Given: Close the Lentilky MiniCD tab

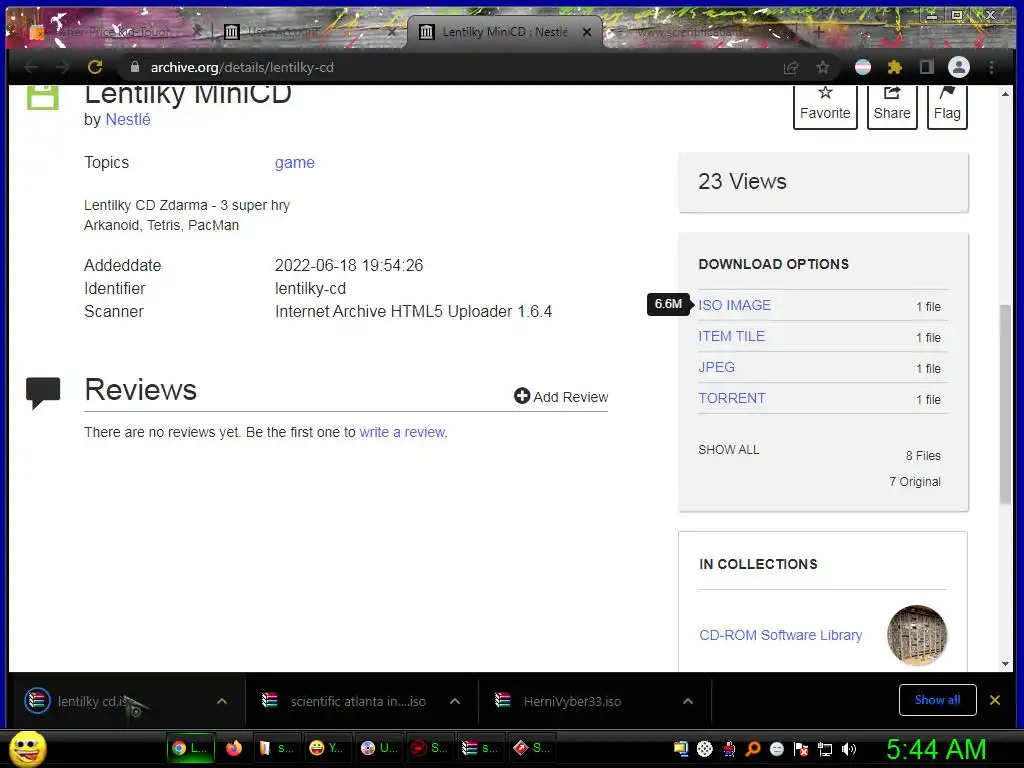Looking at the screenshot, I should (x=587, y=31).
